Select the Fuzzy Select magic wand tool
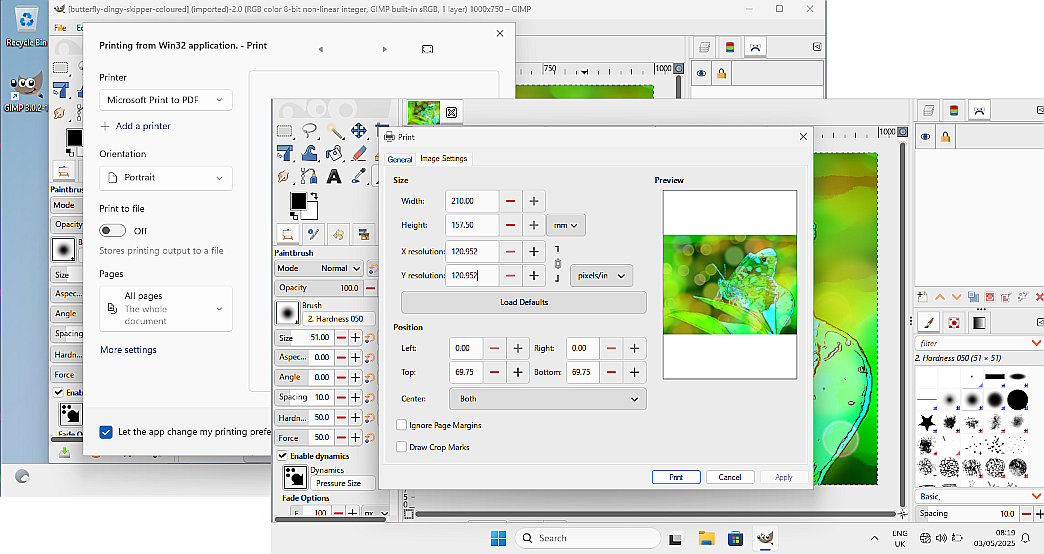The image size is (1044, 554). pos(335,131)
